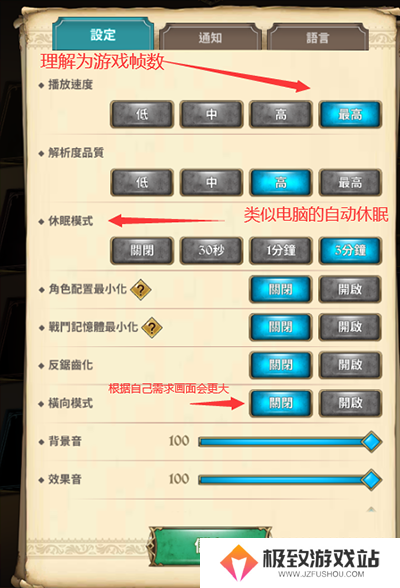Viewport: 400px width, 588px height.
Task: Open help icon beside 戰鬥記憶體最小化
Action: 152,328
